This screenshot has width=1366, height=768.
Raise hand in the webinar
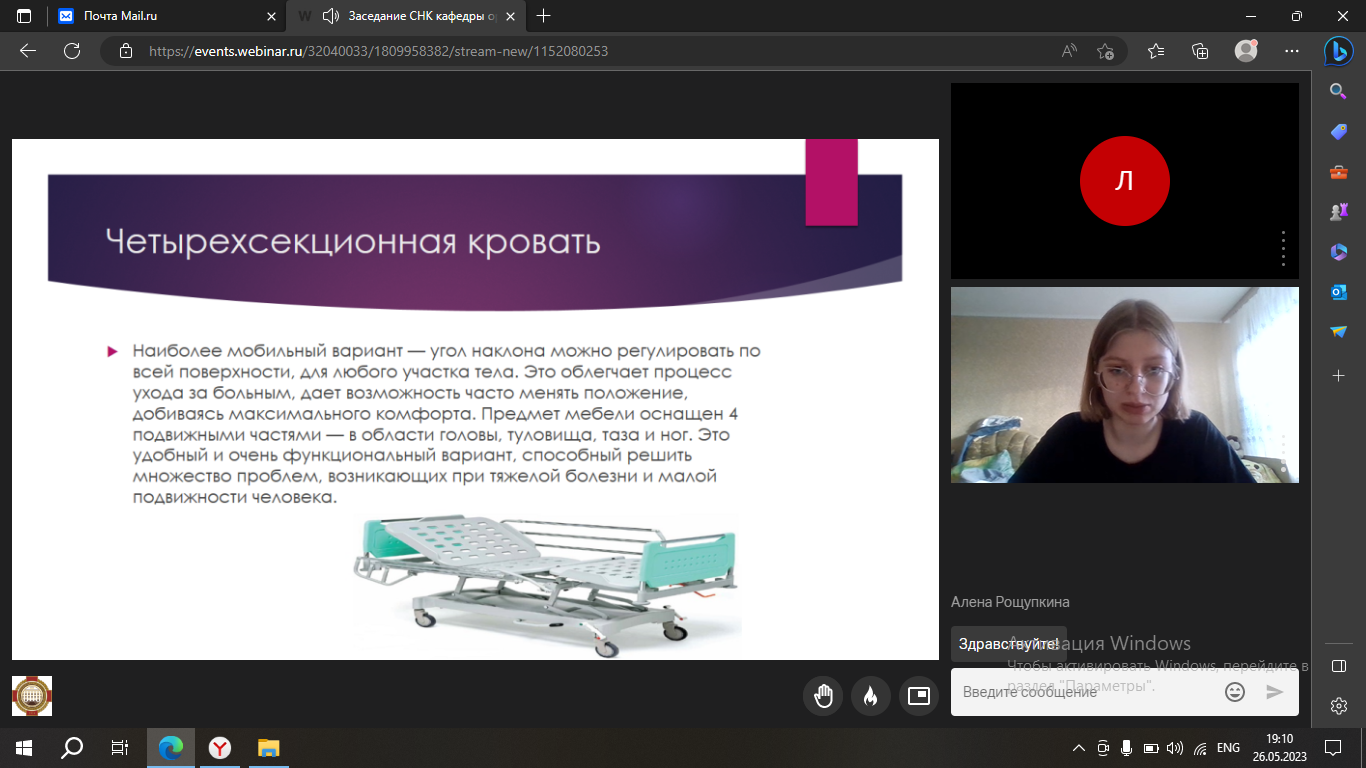823,695
